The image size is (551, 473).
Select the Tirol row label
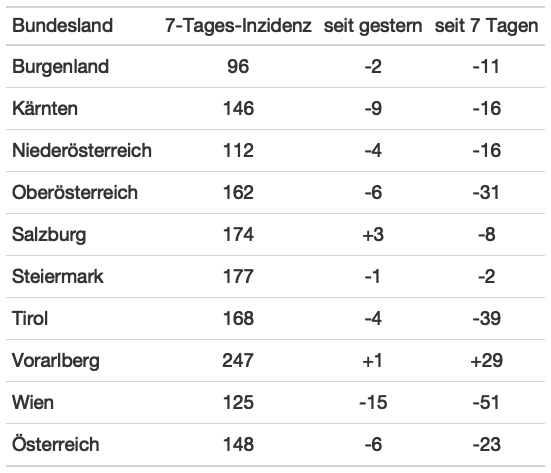click(30, 318)
